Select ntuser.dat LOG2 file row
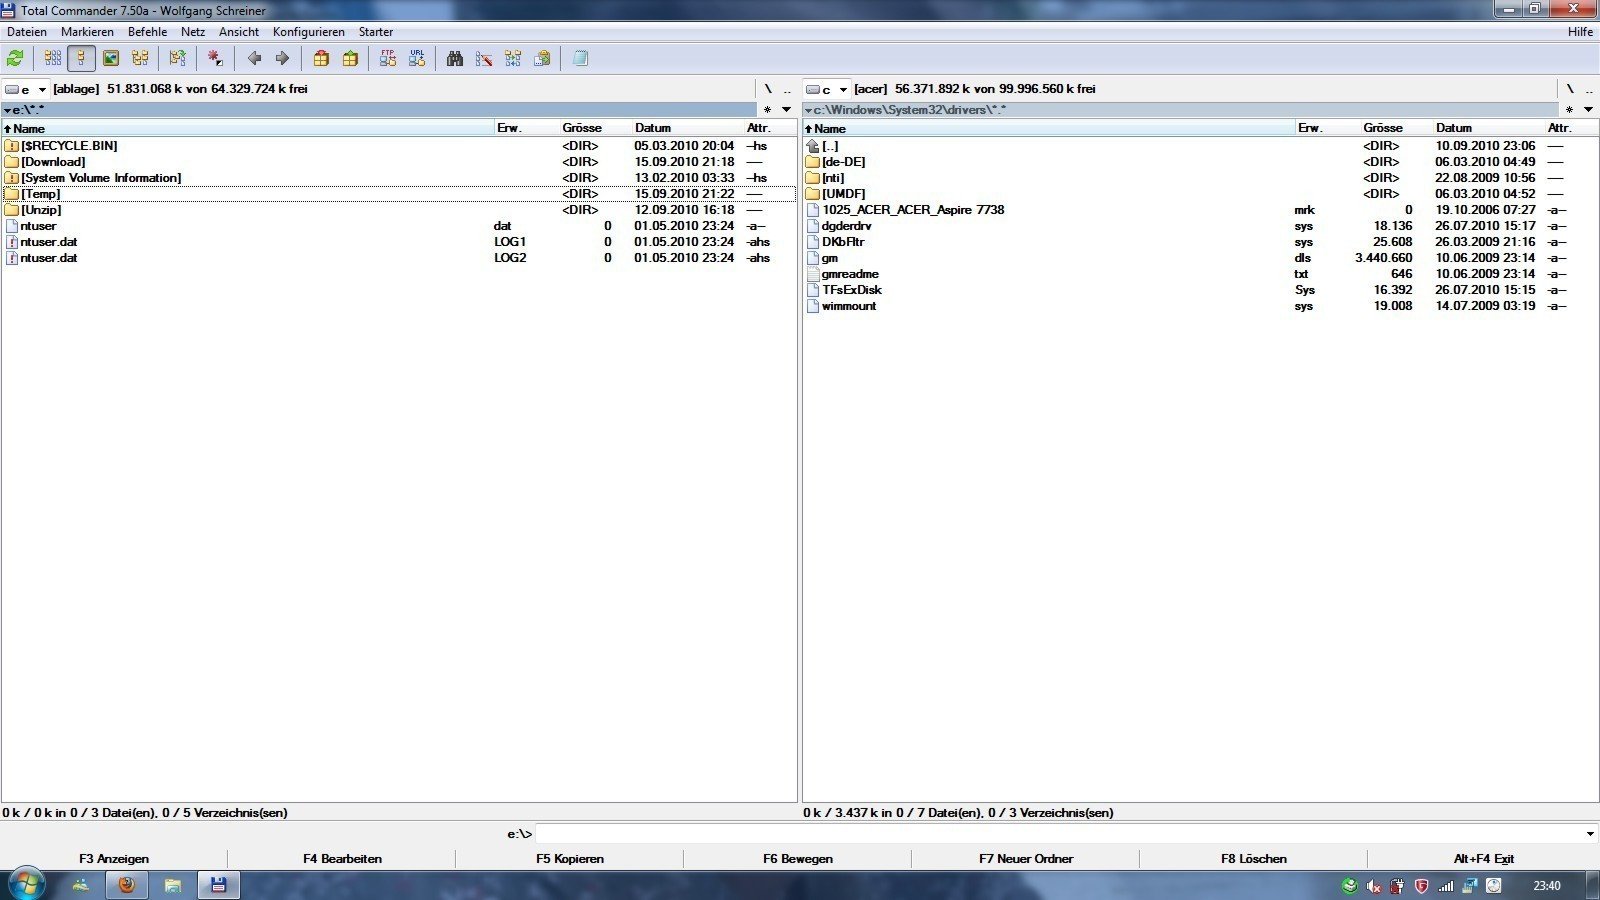This screenshot has width=1600, height=900. 399,258
